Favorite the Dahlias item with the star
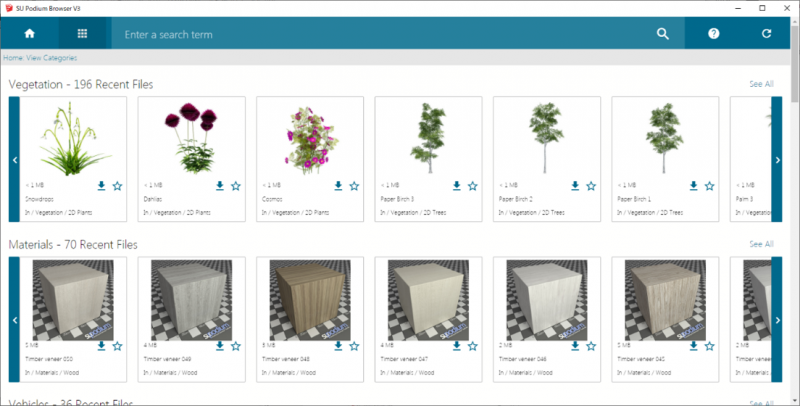 pos(236,186)
